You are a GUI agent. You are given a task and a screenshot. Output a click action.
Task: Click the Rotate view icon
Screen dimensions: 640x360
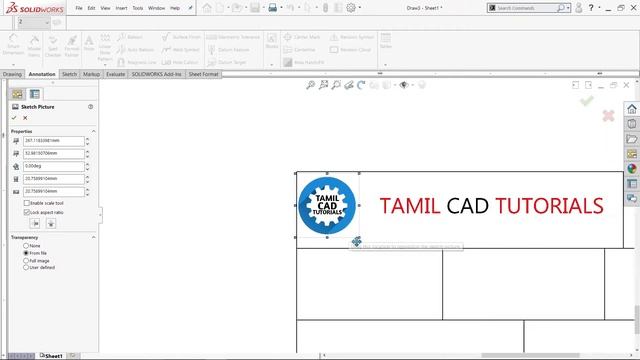(361, 85)
